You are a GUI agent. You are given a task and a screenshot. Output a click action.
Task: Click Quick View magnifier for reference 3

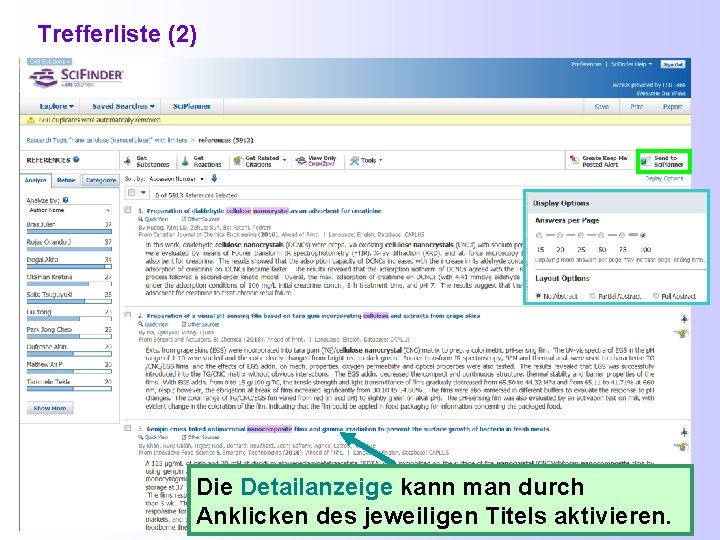tap(141, 437)
